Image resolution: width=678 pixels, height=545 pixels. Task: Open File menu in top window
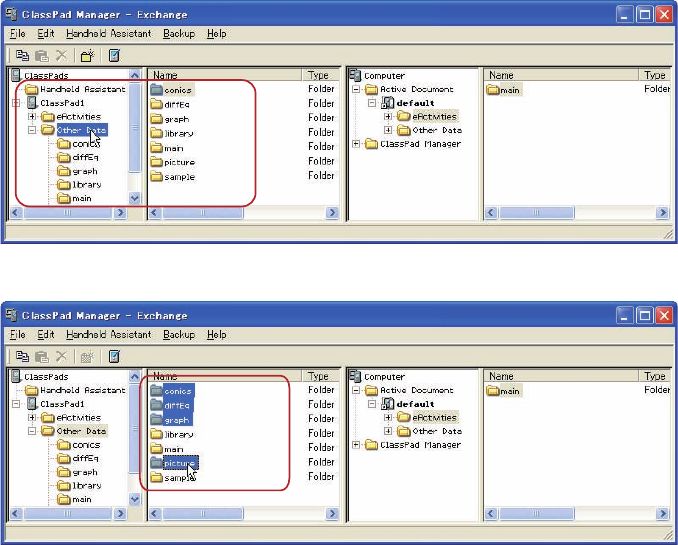tap(17, 34)
